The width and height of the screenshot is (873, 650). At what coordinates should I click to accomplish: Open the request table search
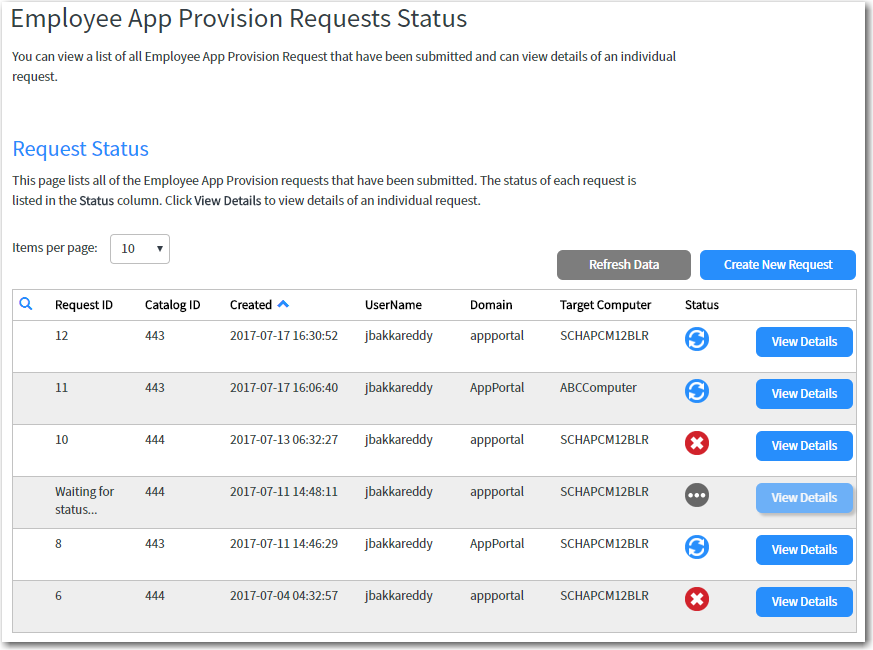click(27, 304)
